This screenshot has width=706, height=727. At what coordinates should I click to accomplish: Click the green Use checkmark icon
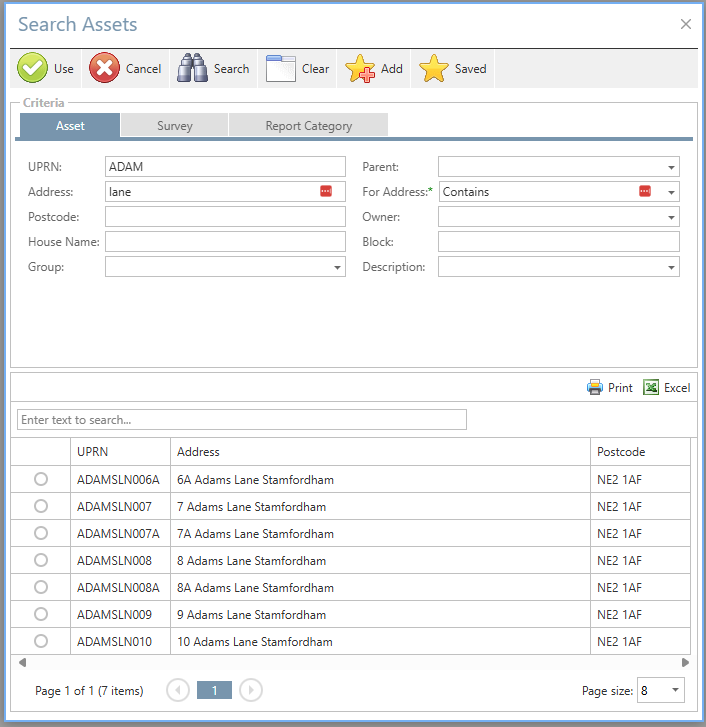(33, 69)
